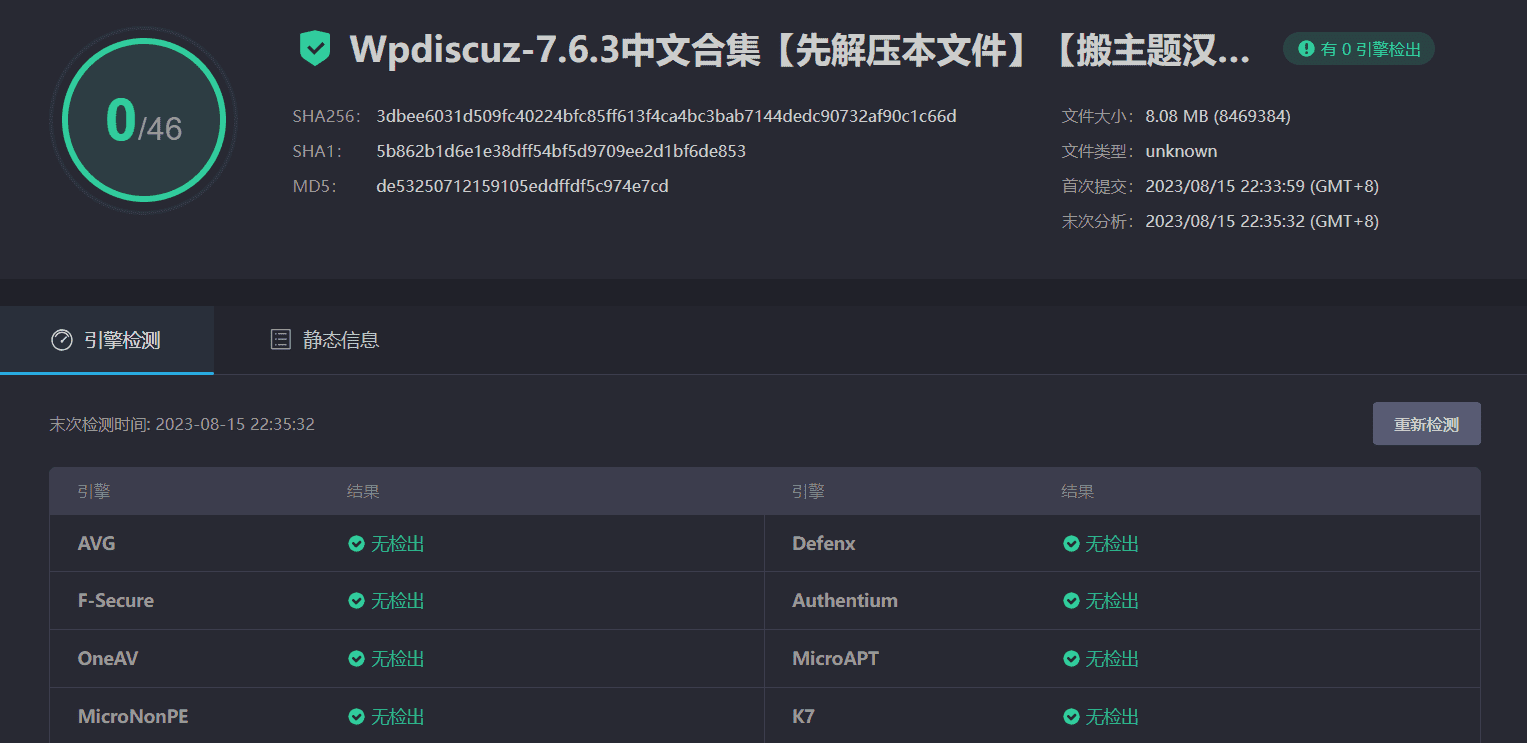The image size is (1527, 743).
Task: Click the check icon in Authentium row
Action: (x=1071, y=601)
